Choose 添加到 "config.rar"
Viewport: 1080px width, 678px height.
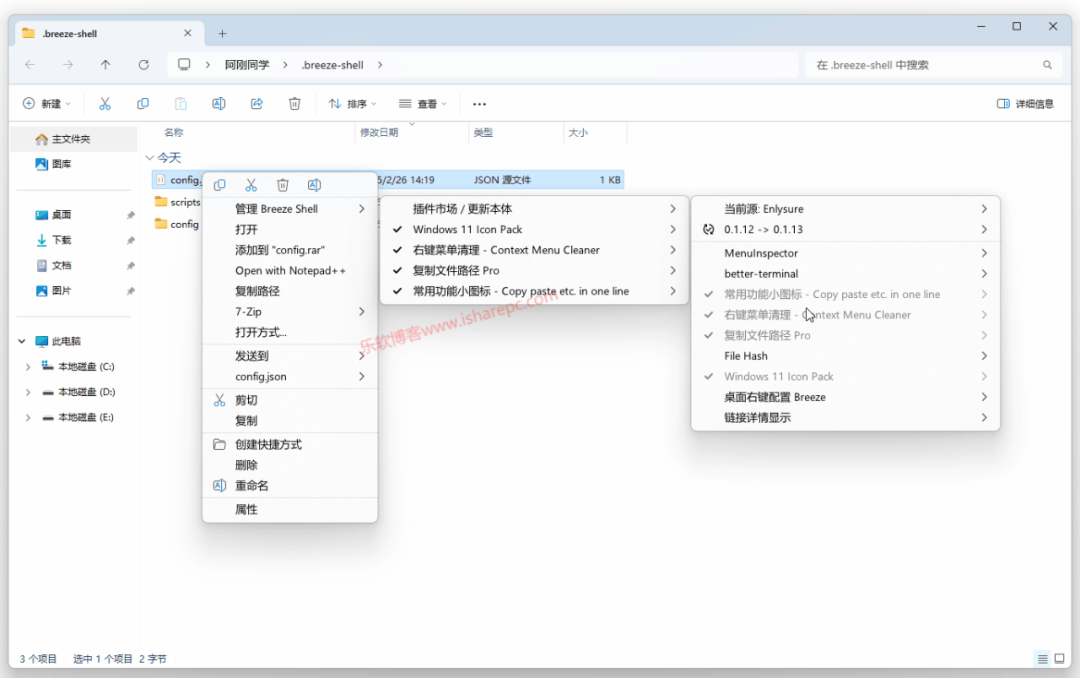point(290,250)
